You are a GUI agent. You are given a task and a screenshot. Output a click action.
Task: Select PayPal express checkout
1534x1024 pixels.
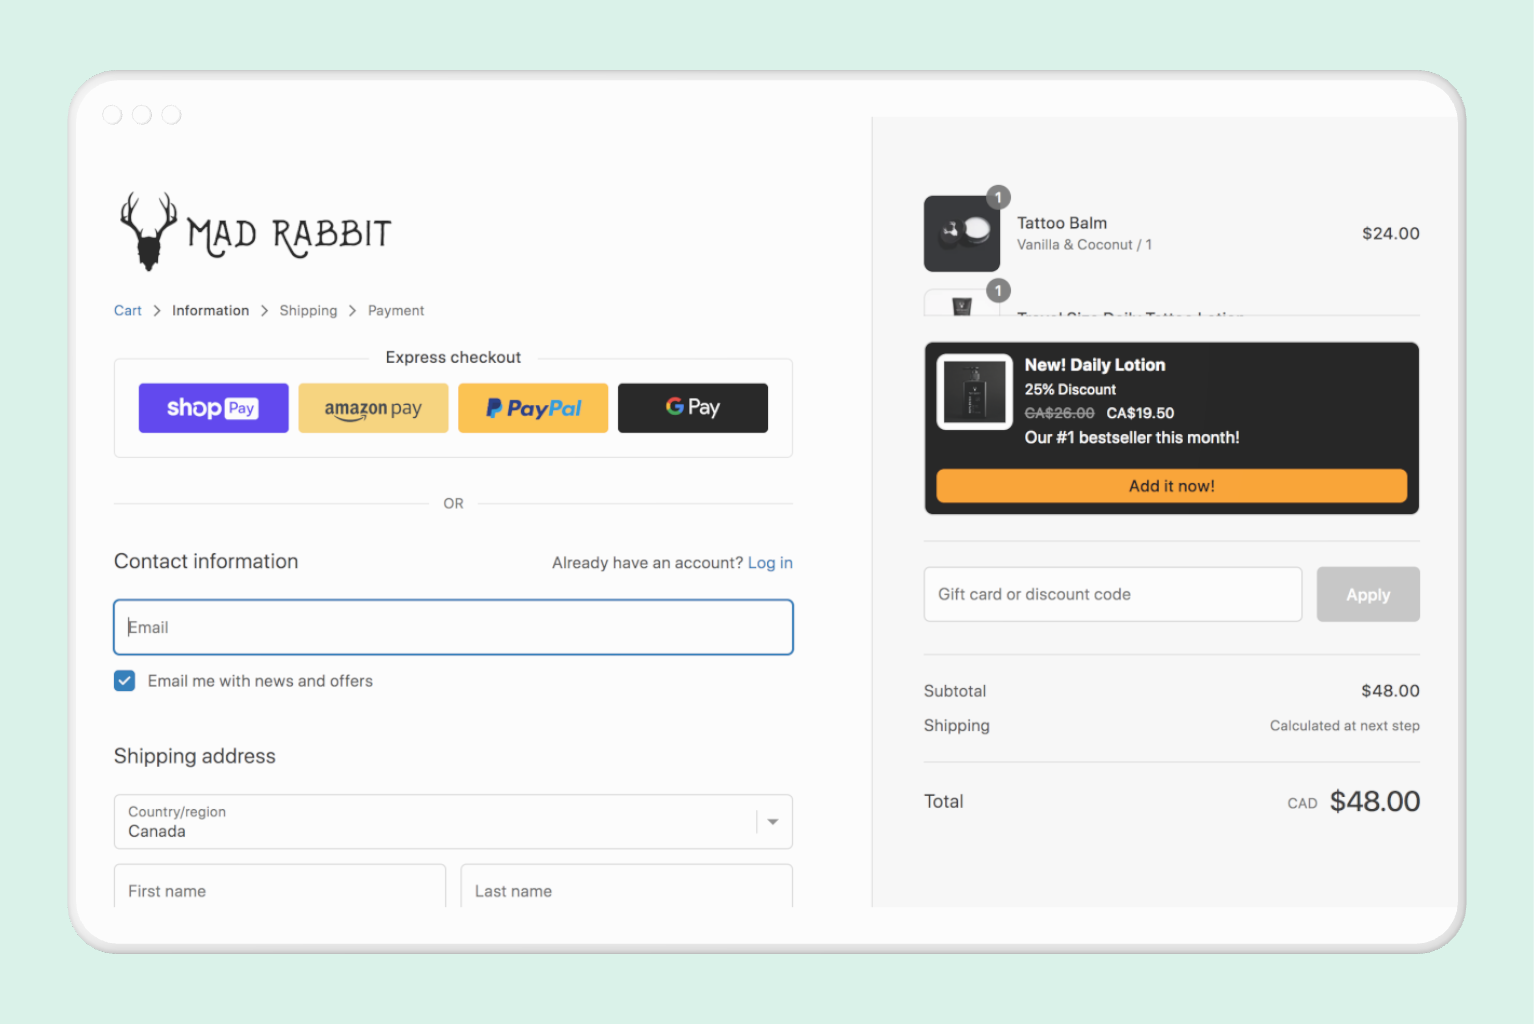click(x=533, y=408)
